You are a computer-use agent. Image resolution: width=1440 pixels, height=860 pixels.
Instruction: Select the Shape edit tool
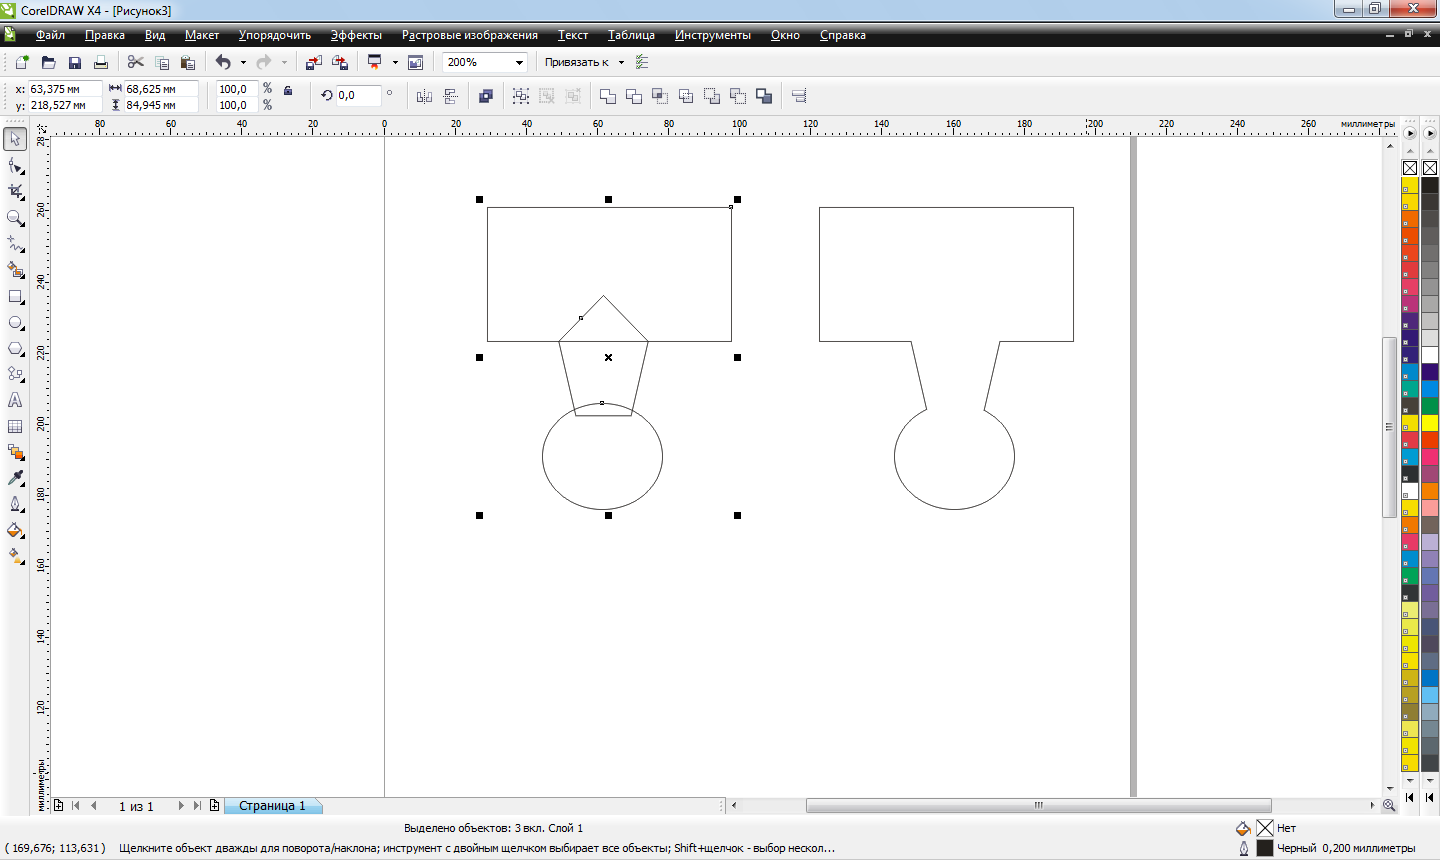(15, 165)
